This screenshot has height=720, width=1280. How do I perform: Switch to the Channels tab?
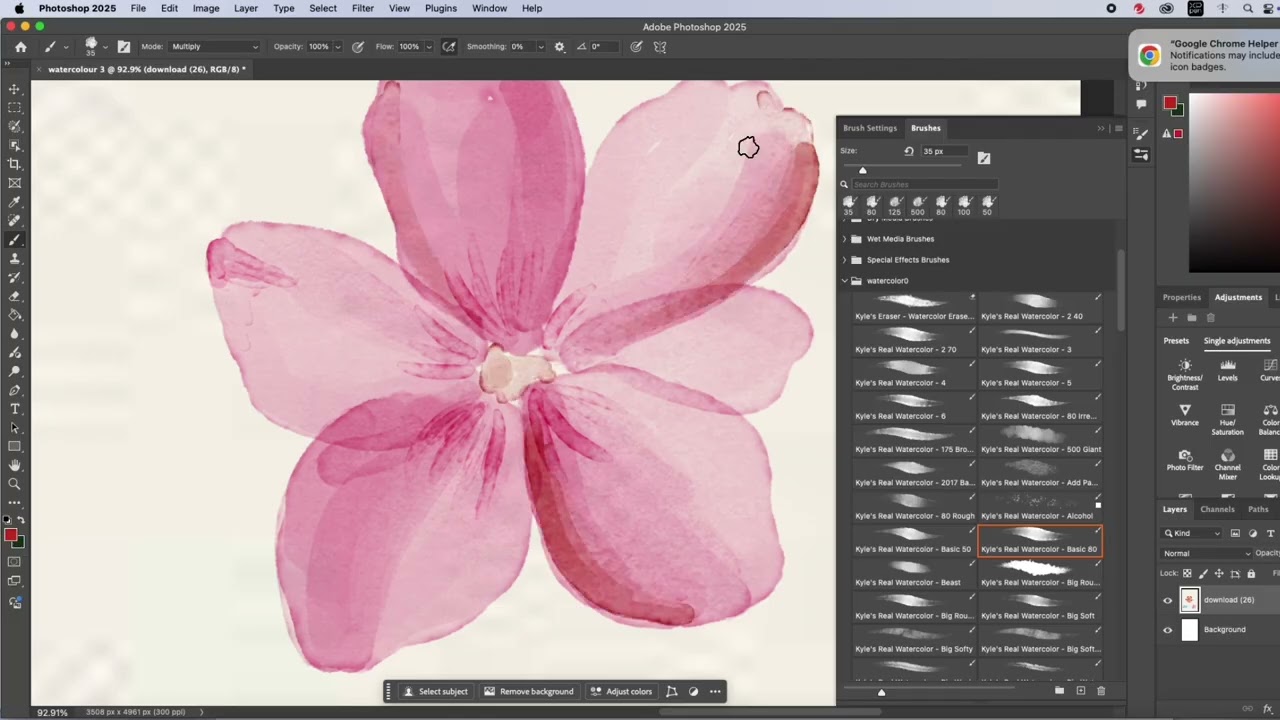(1217, 509)
